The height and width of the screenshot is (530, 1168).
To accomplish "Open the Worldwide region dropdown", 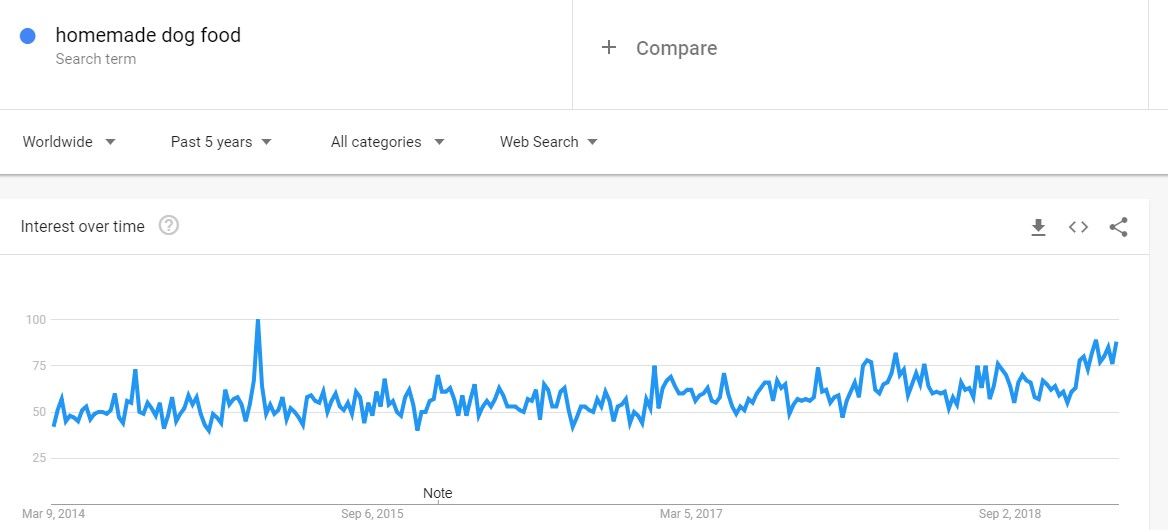I will [x=69, y=141].
